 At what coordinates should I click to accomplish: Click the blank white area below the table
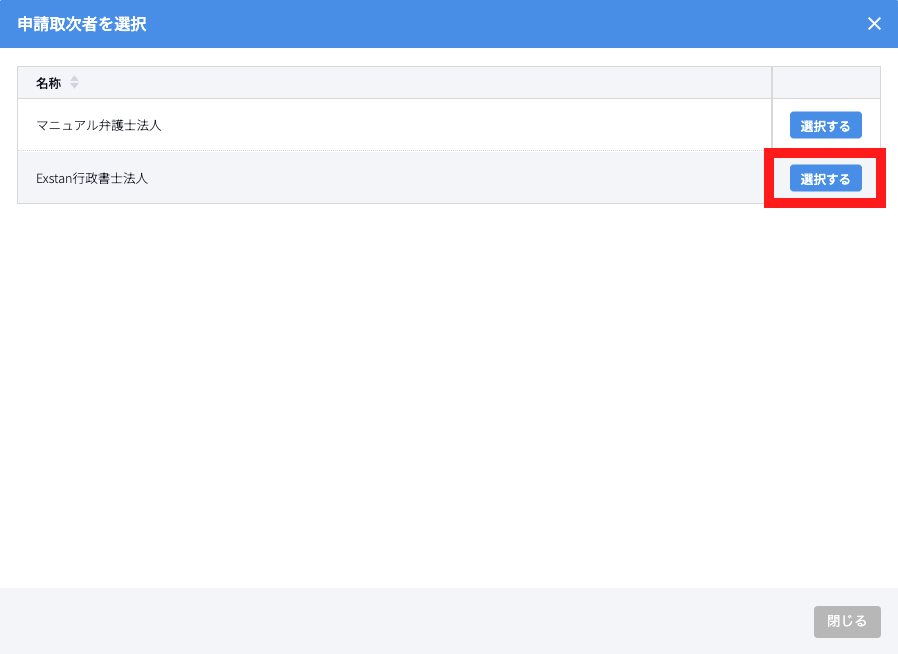[448, 400]
